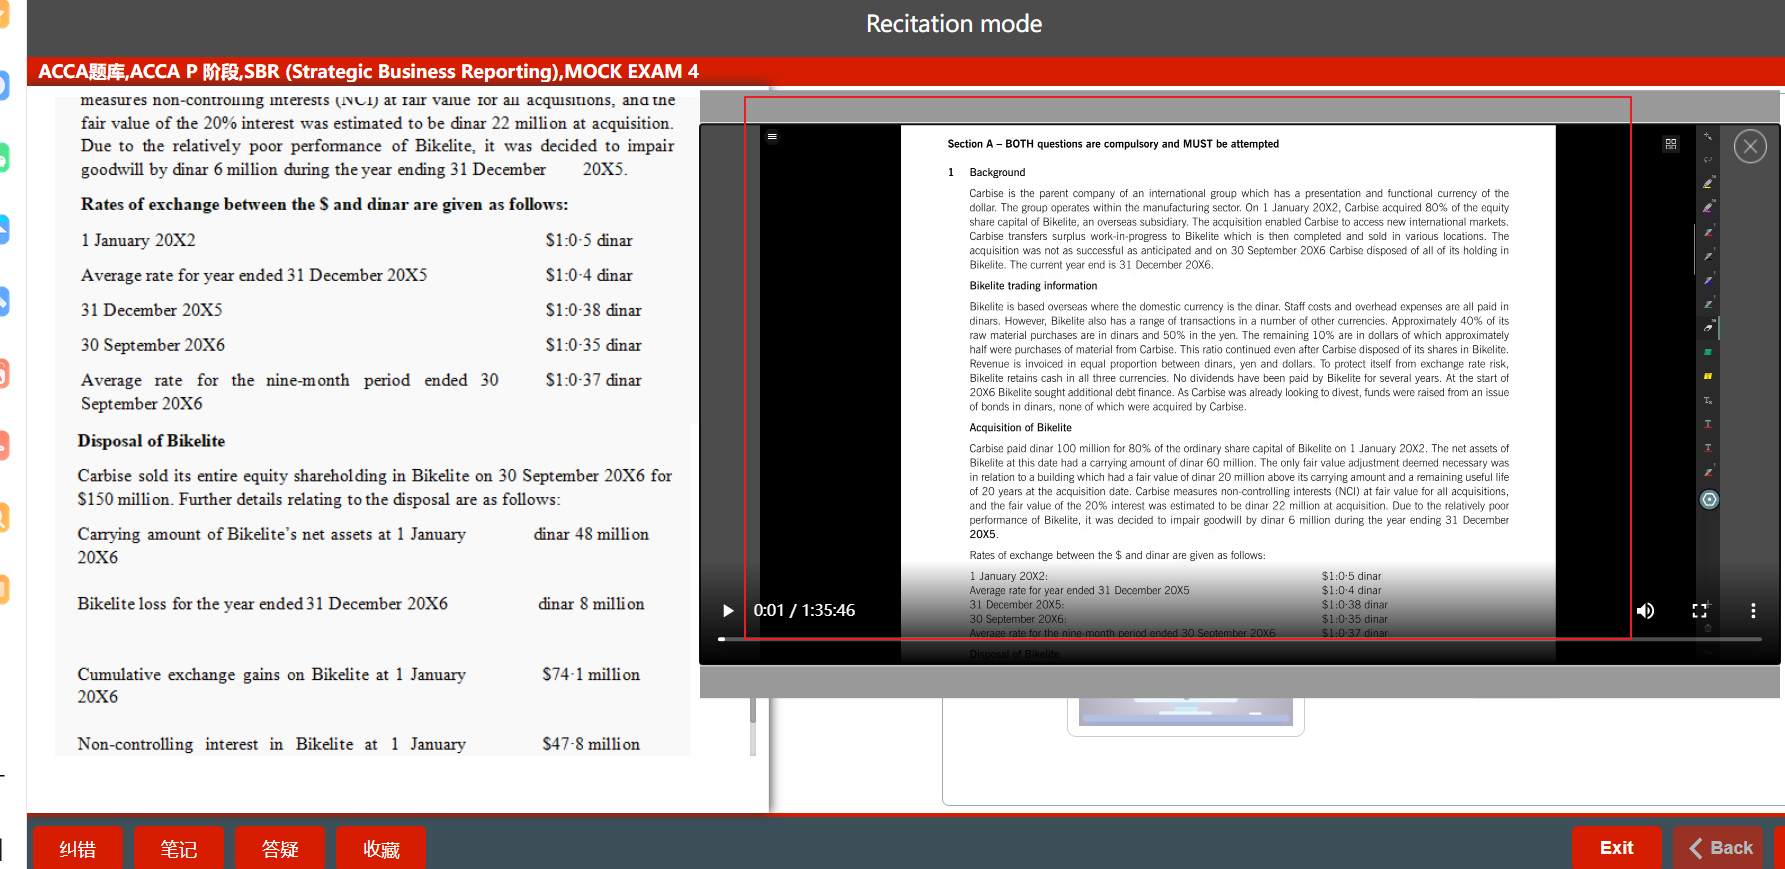This screenshot has width=1785, height=869.
Task: Click the 收藏 button
Action: 381,848
